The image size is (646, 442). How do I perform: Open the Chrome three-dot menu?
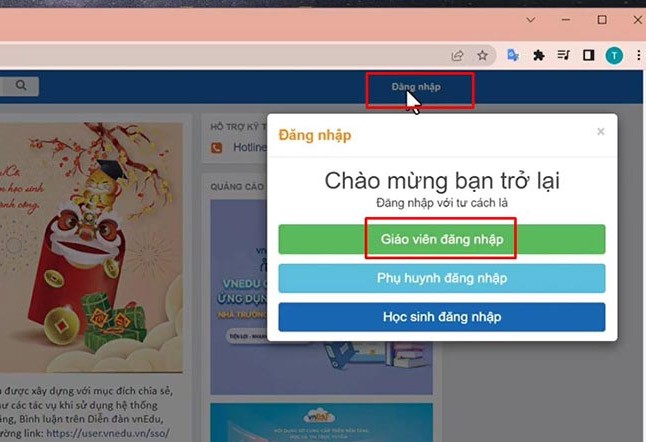pyautogui.click(x=639, y=55)
